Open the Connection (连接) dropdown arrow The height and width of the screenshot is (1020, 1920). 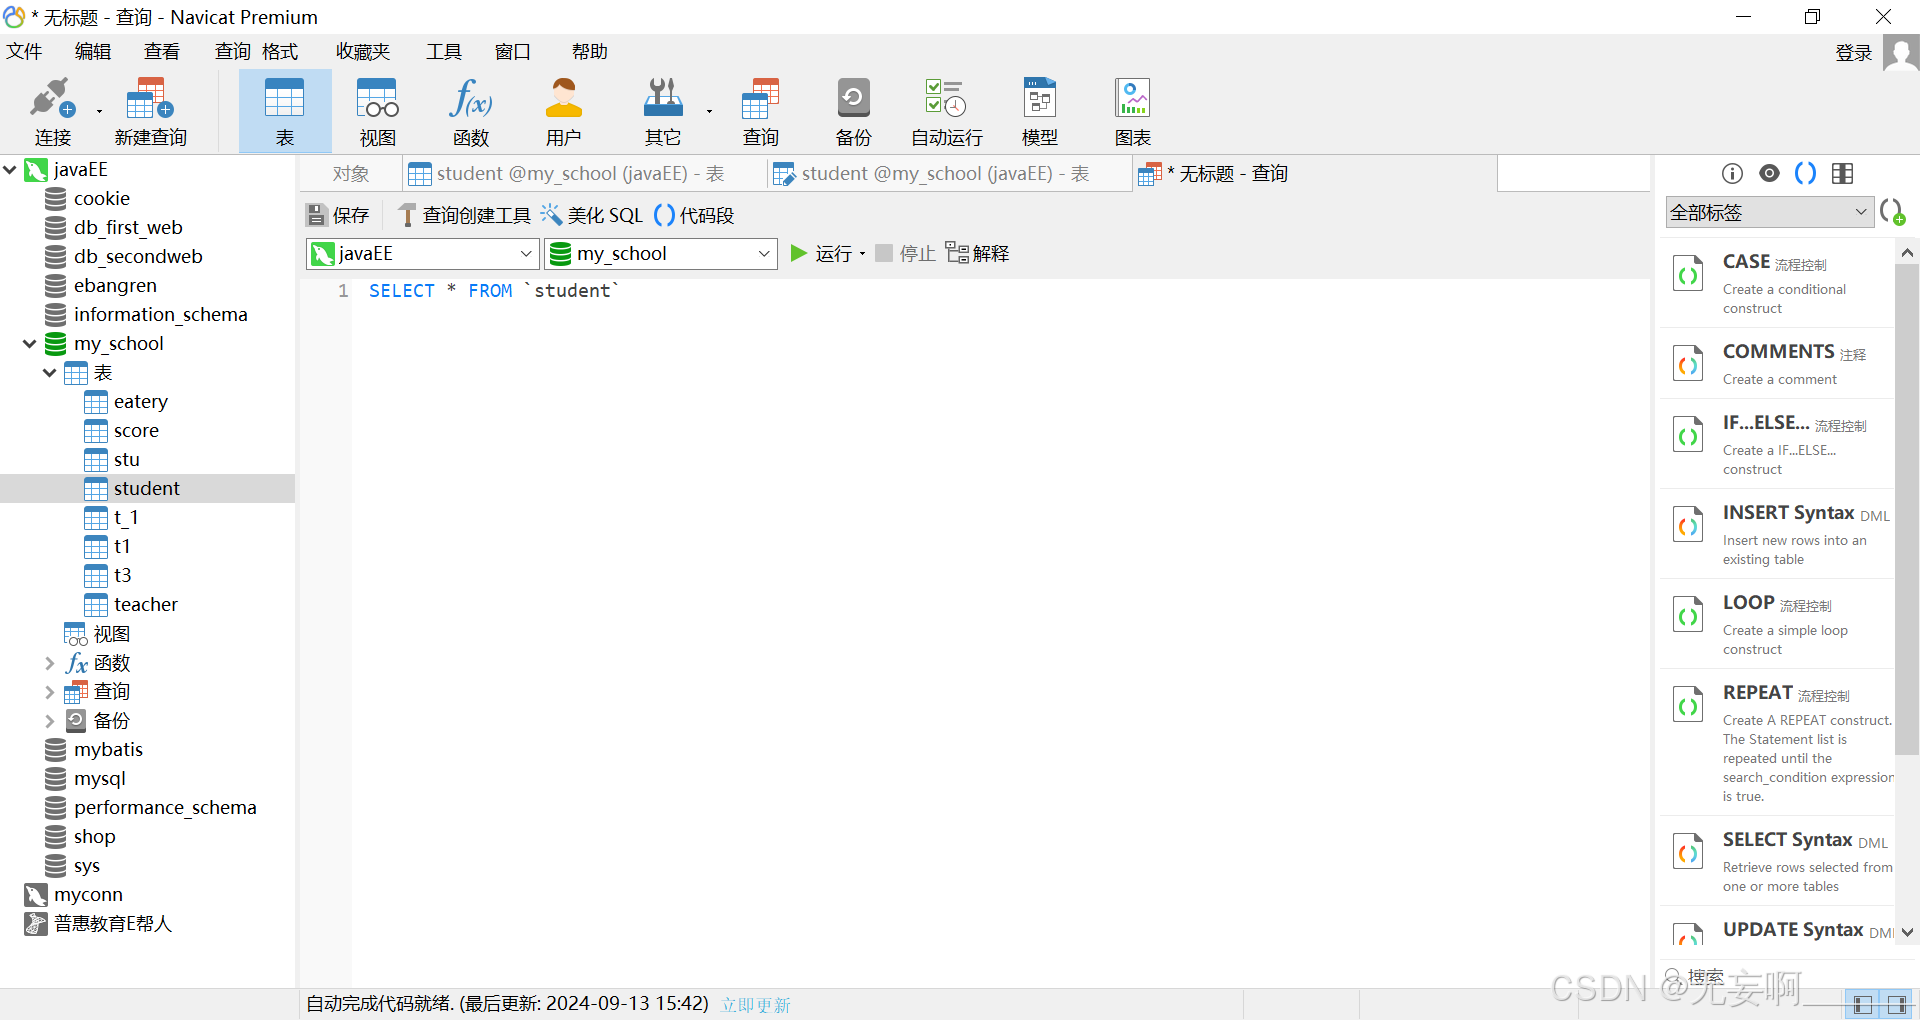[x=99, y=111]
